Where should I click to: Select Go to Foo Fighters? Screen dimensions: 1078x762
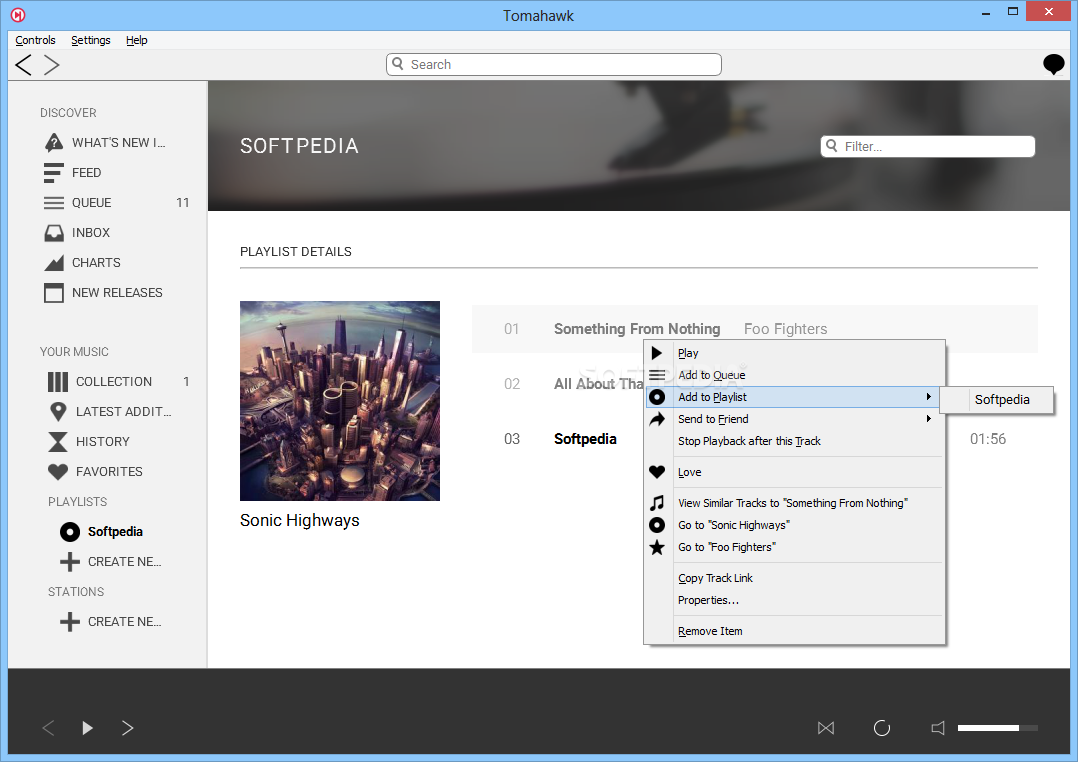(x=794, y=547)
